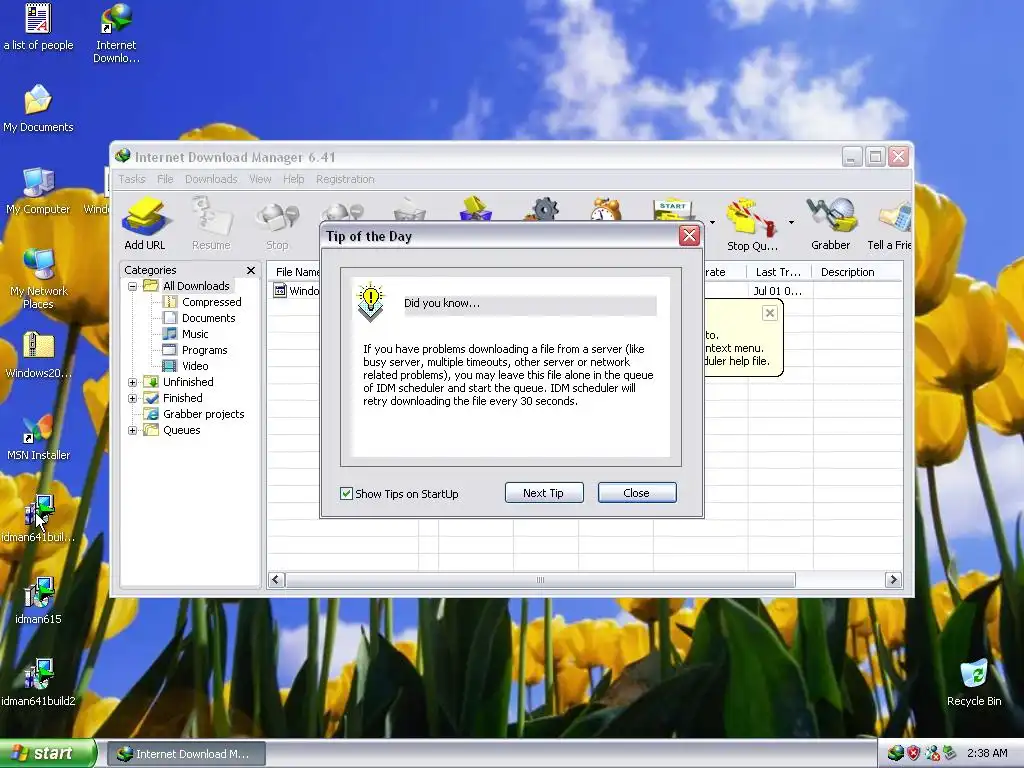The height and width of the screenshot is (768, 1024).
Task: Dismiss Tip of the Day with red X
Action: pos(689,236)
